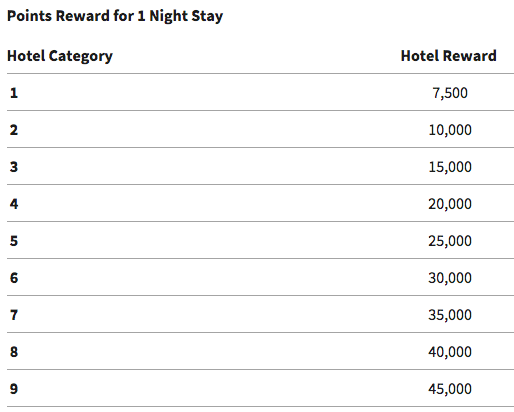Screen dimensions: 514x412
Task: Click category 7 row label
Action: click(x=14, y=315)
